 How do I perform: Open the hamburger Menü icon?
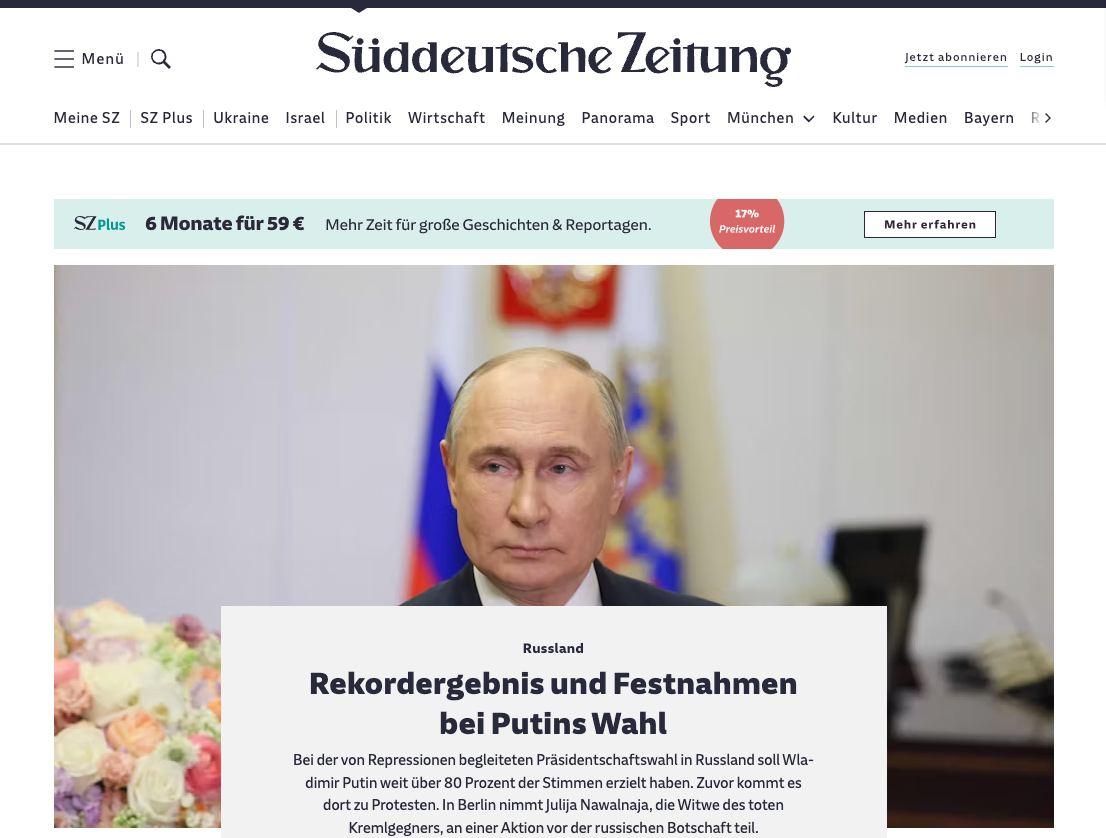tap(63, 59)
